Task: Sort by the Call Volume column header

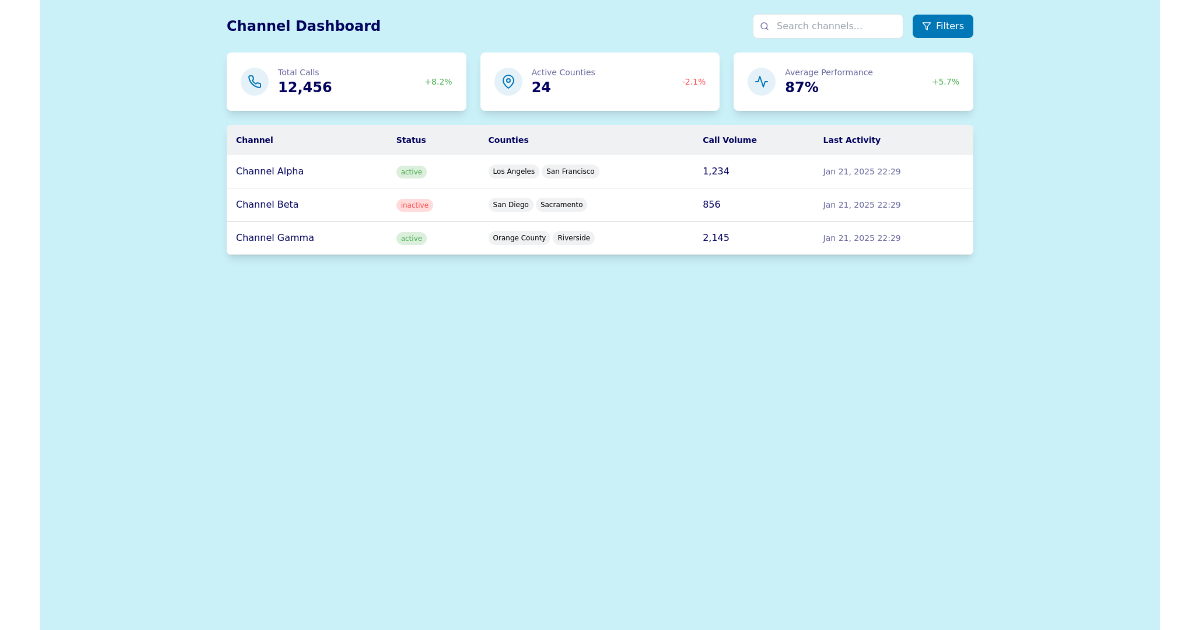Action: point(729,140)
